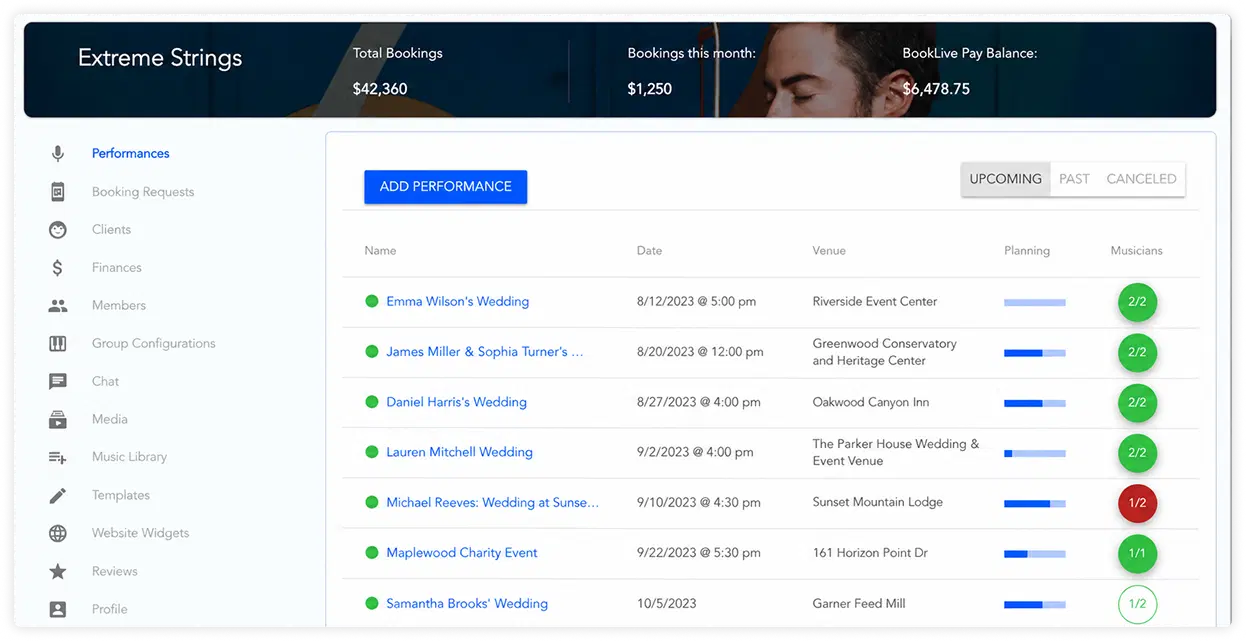Switch to the Upcoming performances tab
The image size is (1246, 641).
[x=1006, y=179]
